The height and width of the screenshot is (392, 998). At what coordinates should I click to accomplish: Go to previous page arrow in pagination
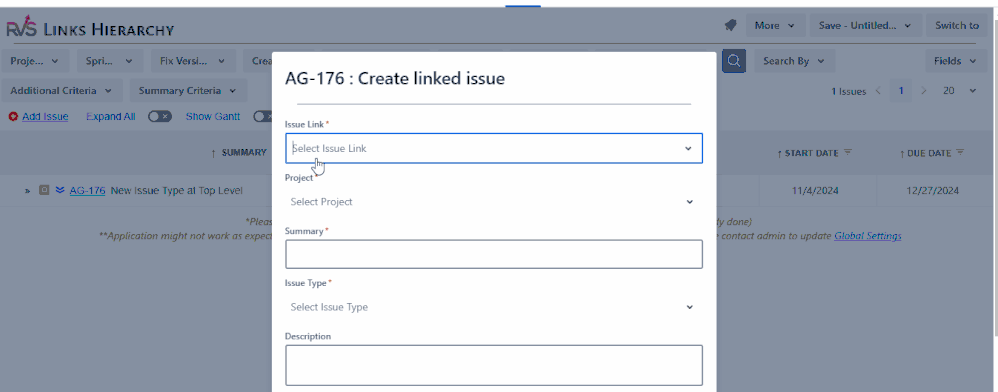point(878,91)
